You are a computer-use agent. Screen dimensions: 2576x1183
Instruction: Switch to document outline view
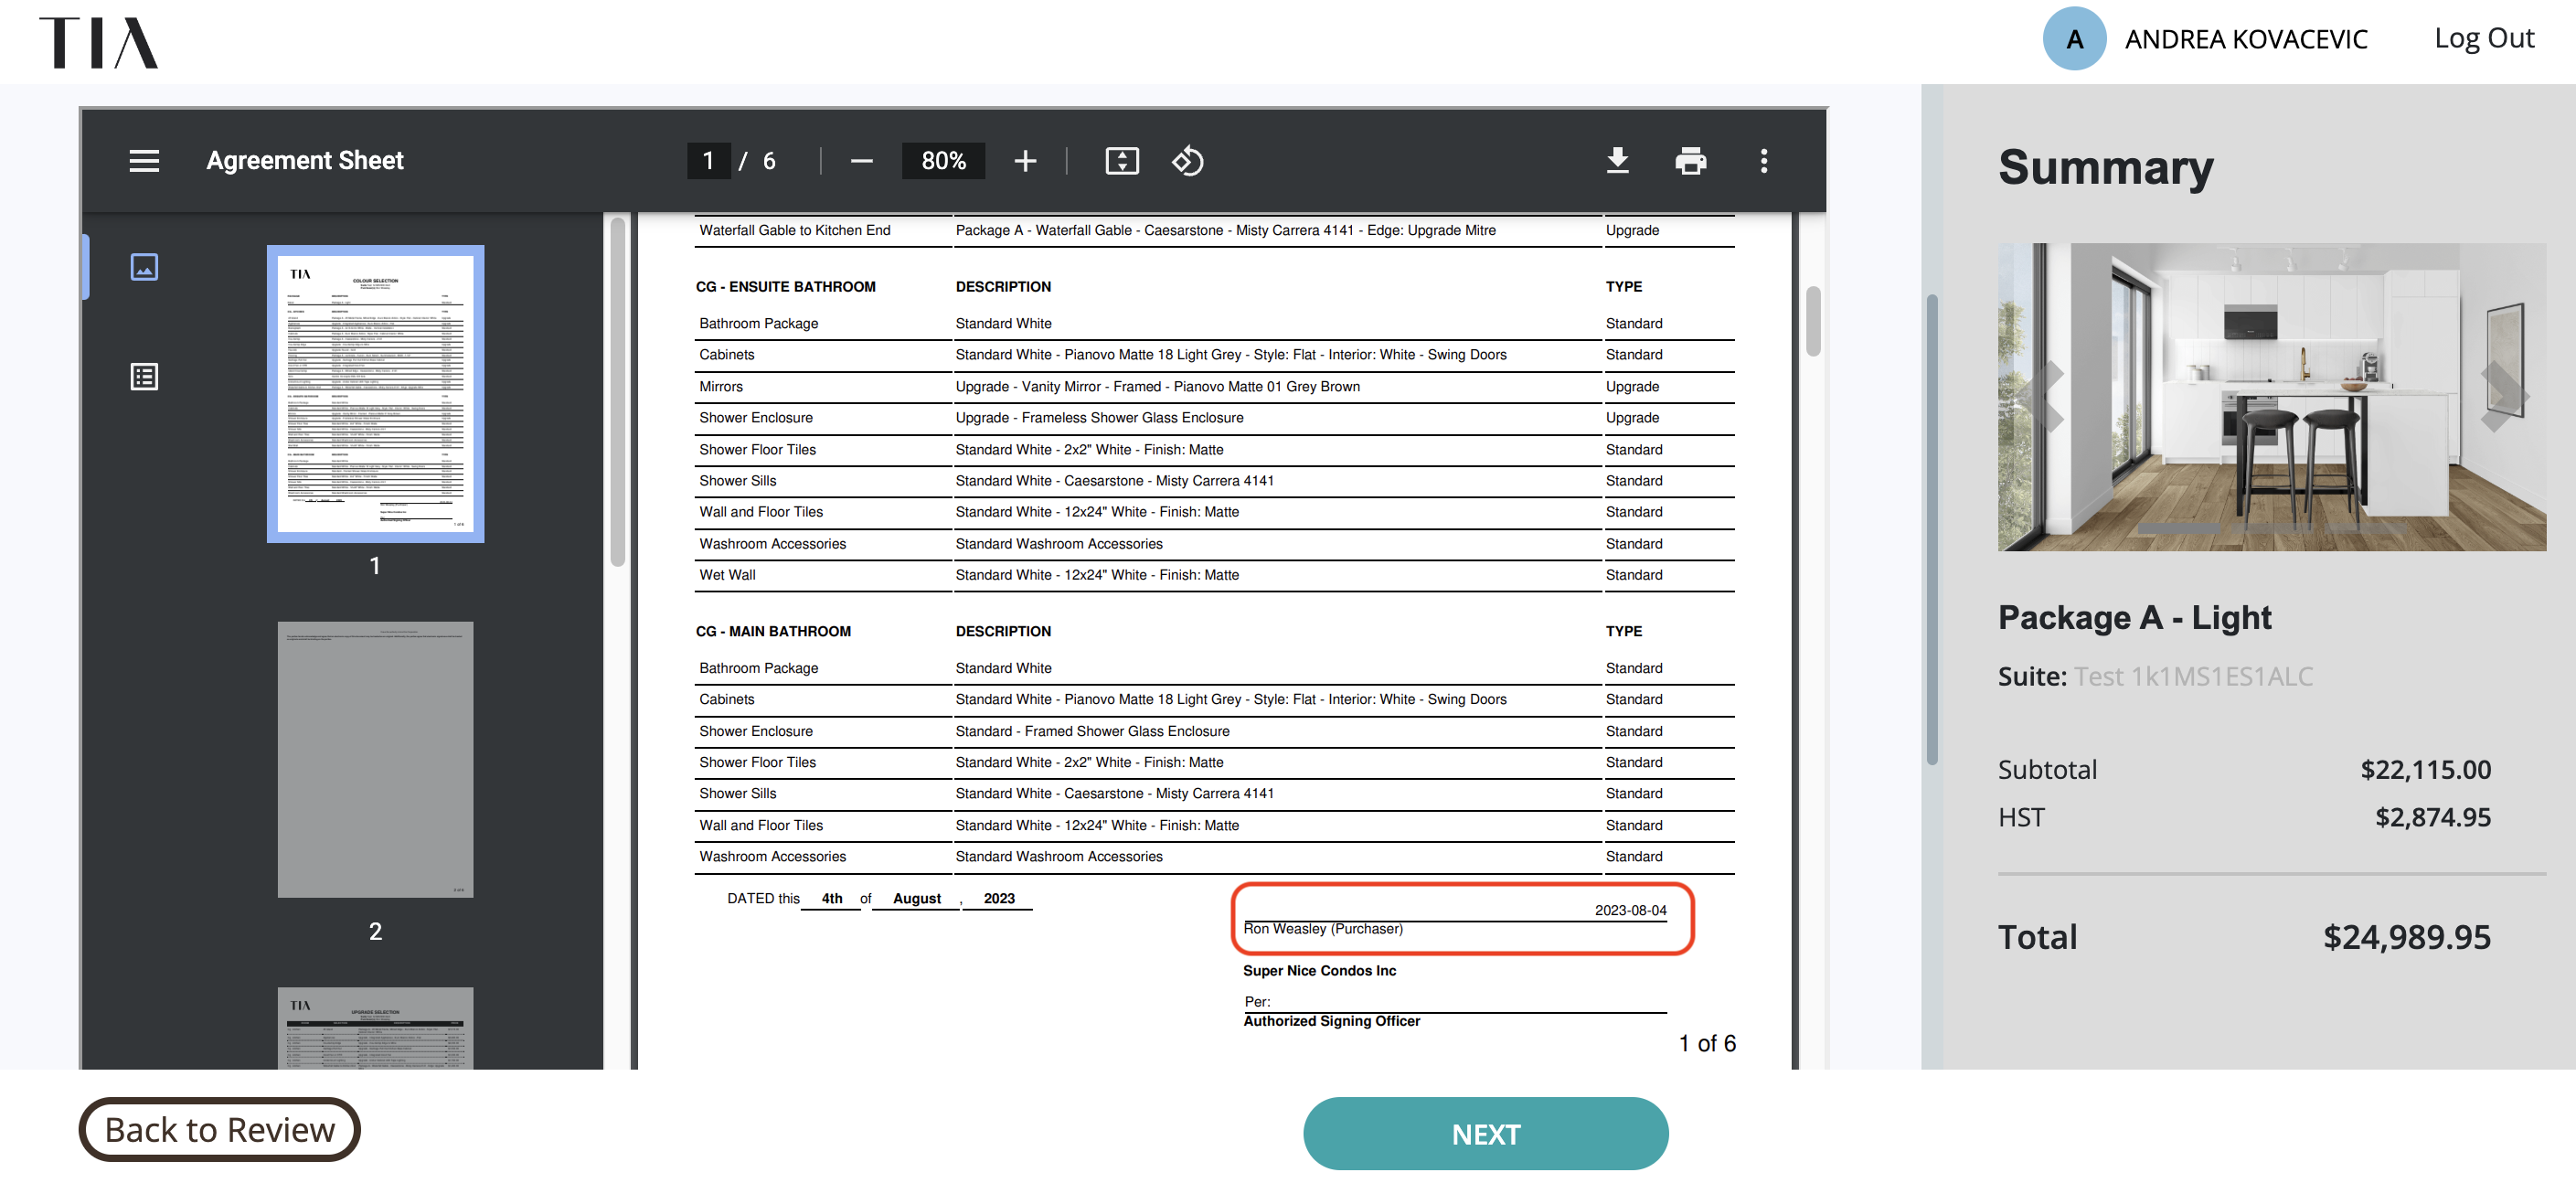click(144, 377)
